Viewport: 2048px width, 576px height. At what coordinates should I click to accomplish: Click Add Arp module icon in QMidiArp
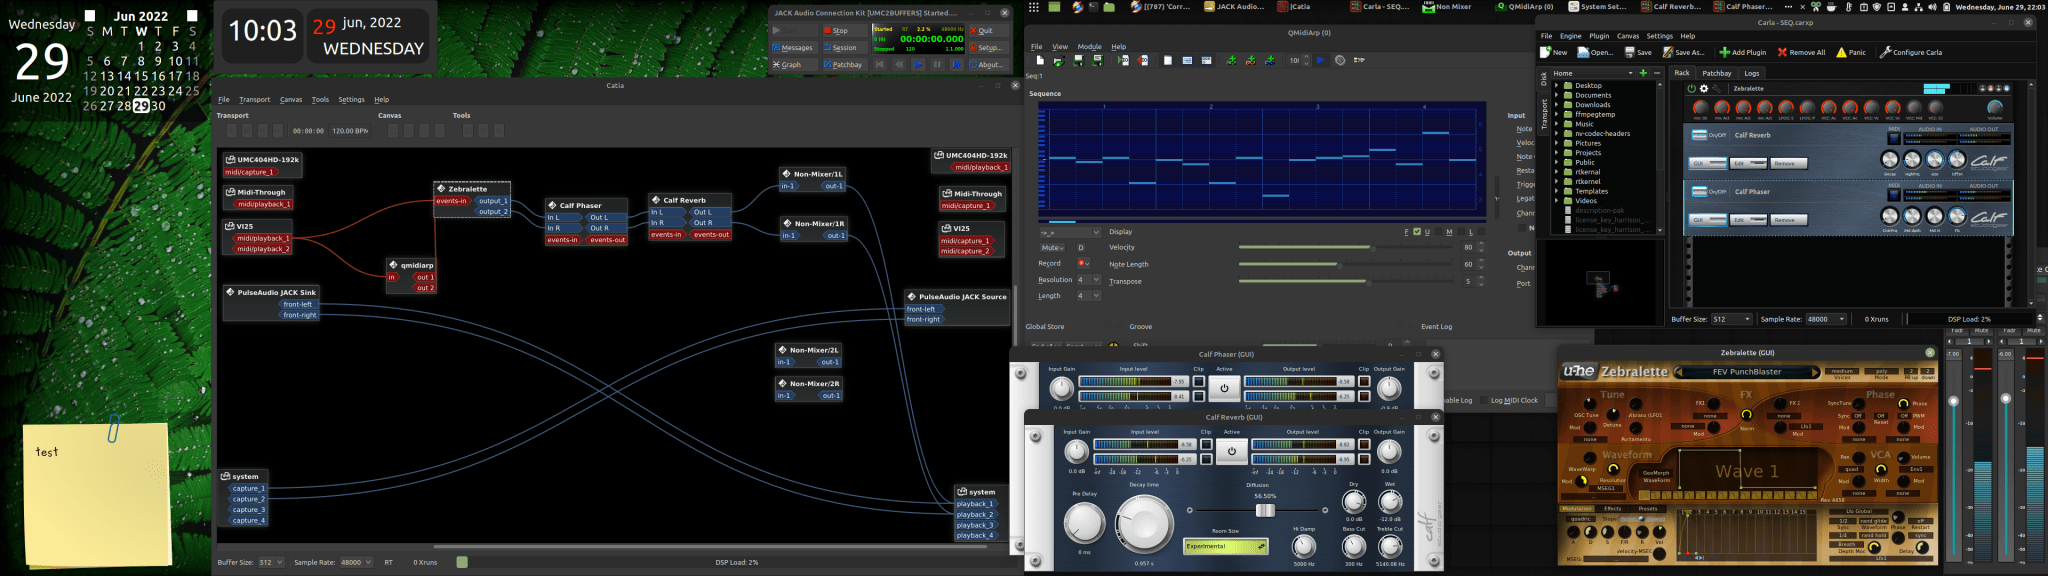click(x=1231, y=60)
